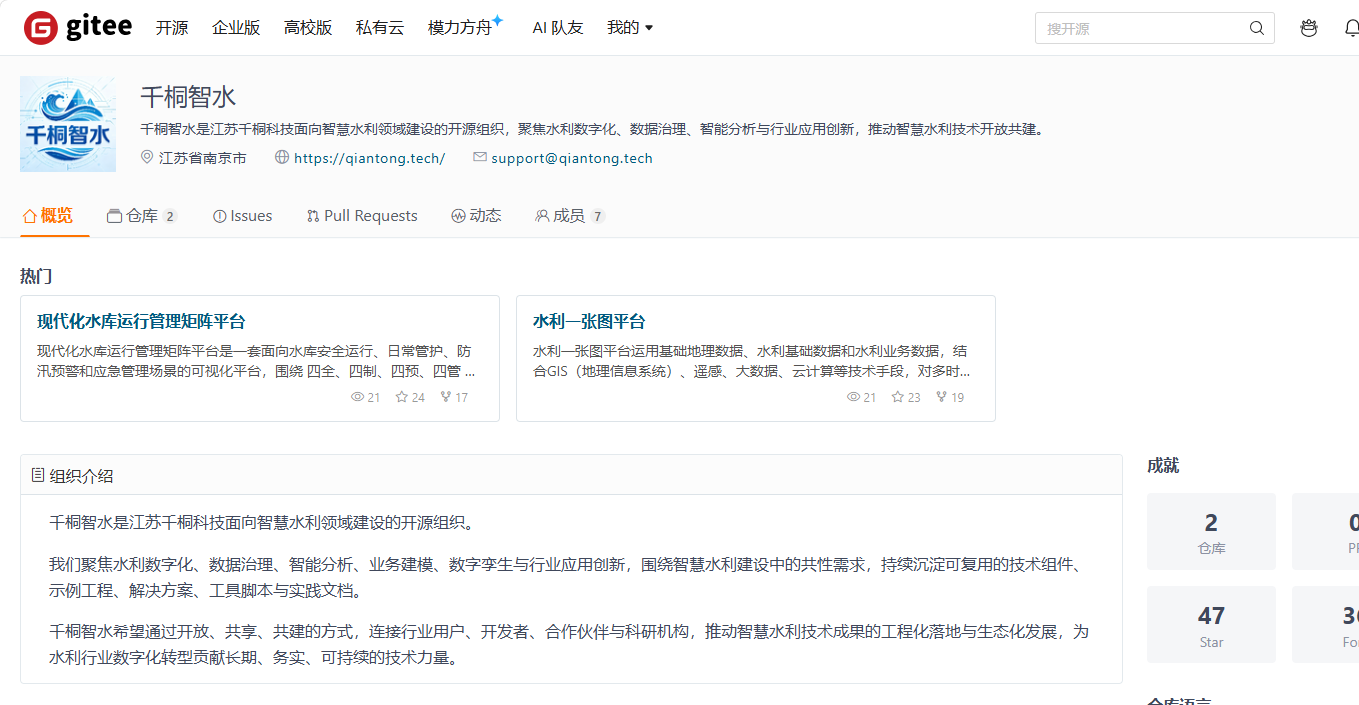Open the 现代化水库运行管理矩阵平台 repository link
This screenshot has height=705, width=1359.
[141, 322]
